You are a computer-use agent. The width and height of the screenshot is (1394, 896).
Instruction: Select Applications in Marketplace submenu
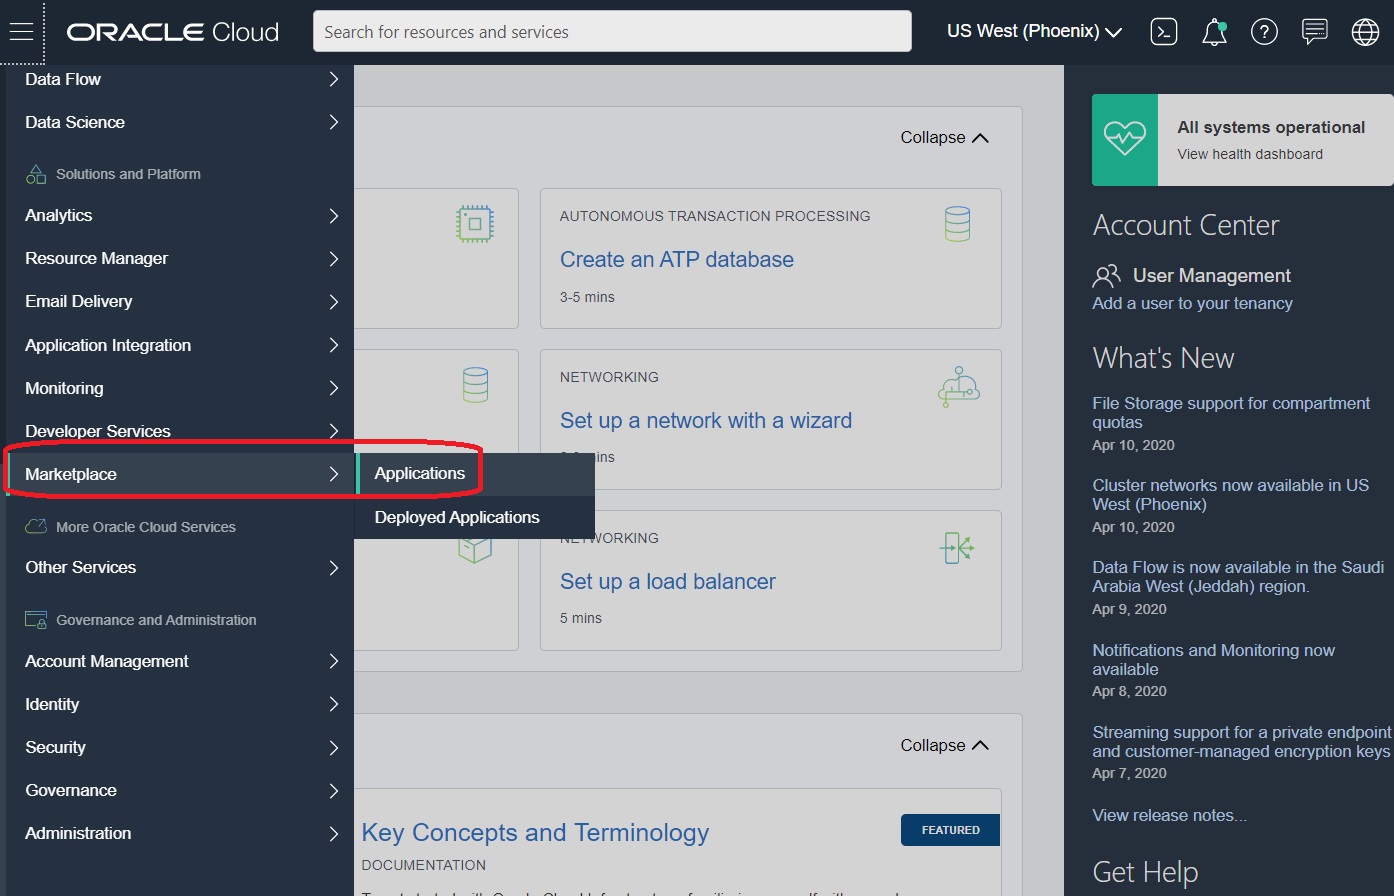coord(475,473)
